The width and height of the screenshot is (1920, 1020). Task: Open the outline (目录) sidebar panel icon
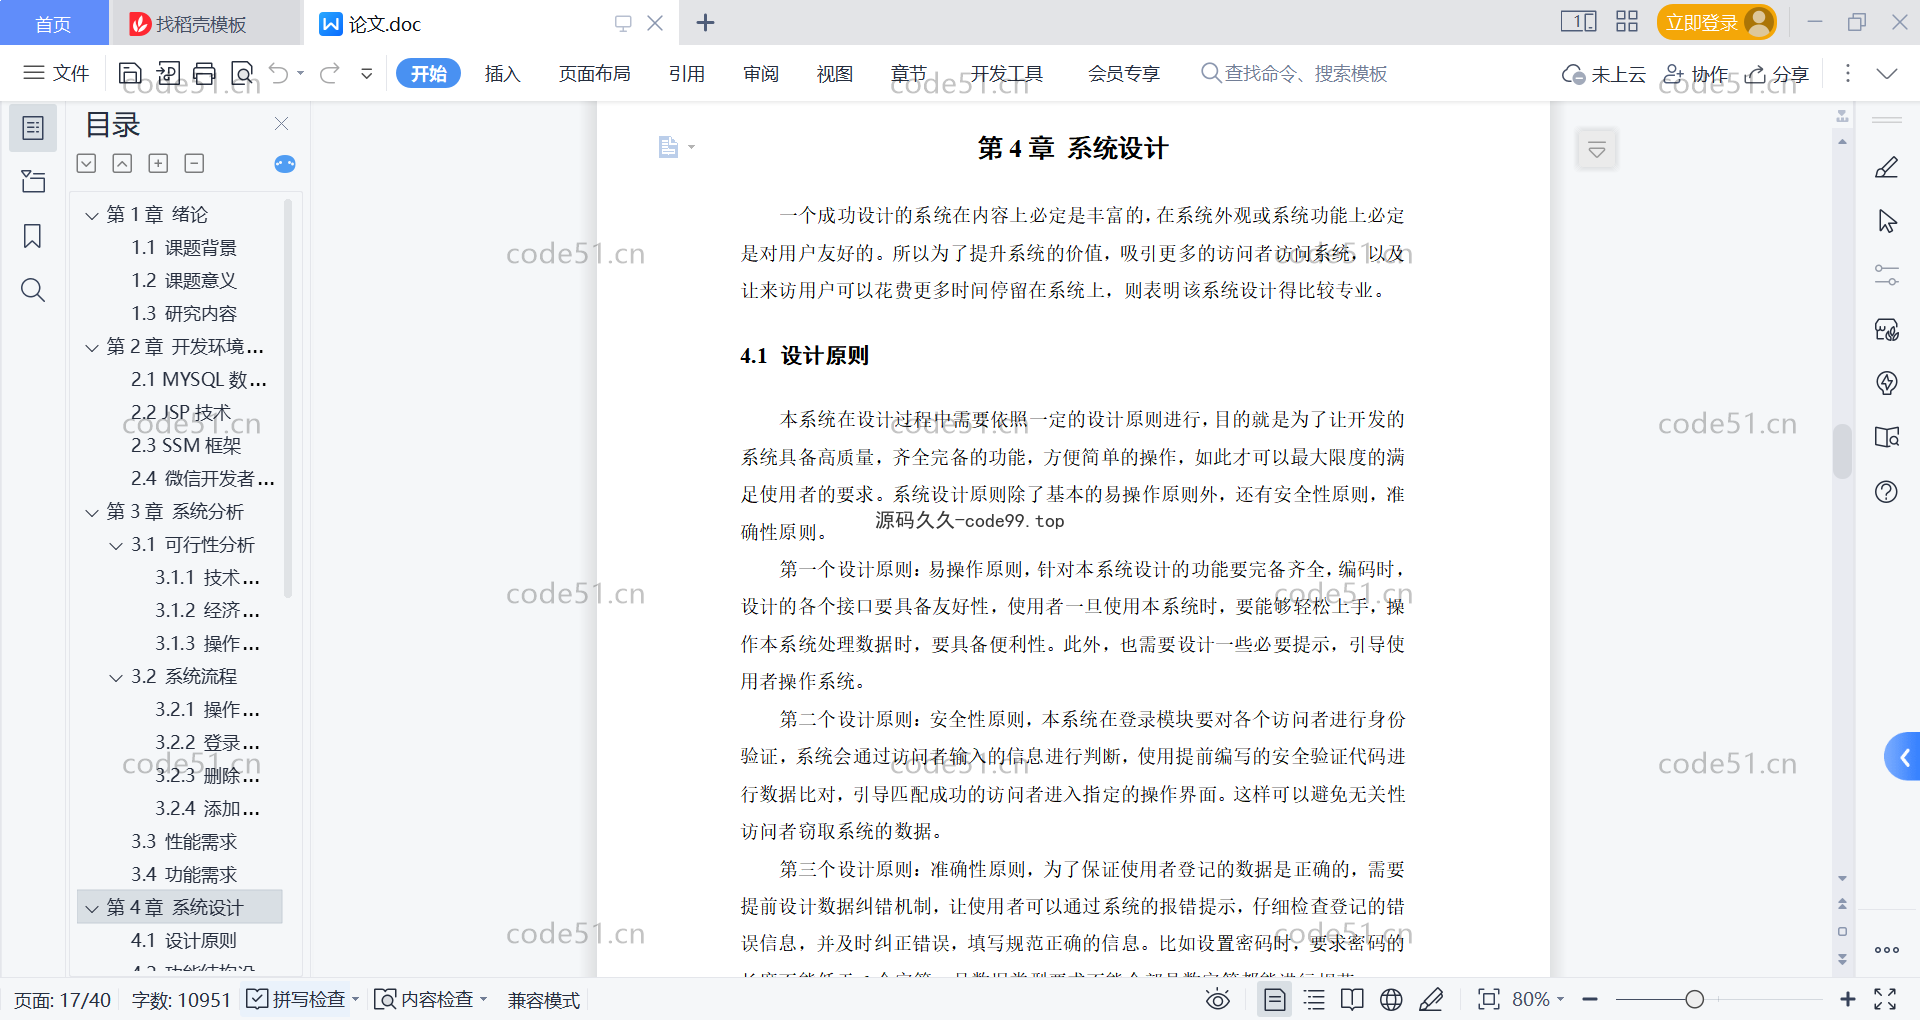(x=33, y=128)
